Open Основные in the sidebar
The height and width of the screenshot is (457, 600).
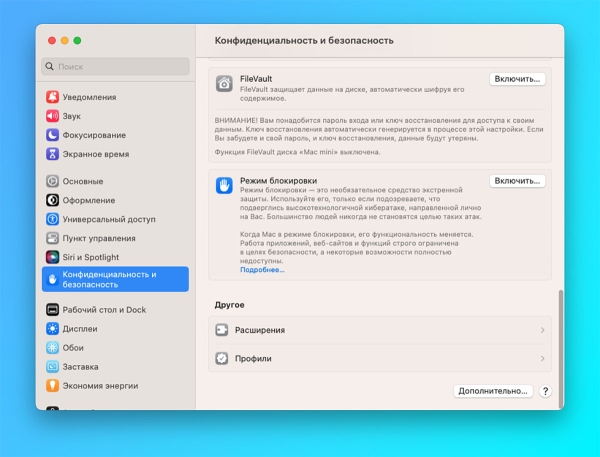pyautogui.click(x=82, y=181)
